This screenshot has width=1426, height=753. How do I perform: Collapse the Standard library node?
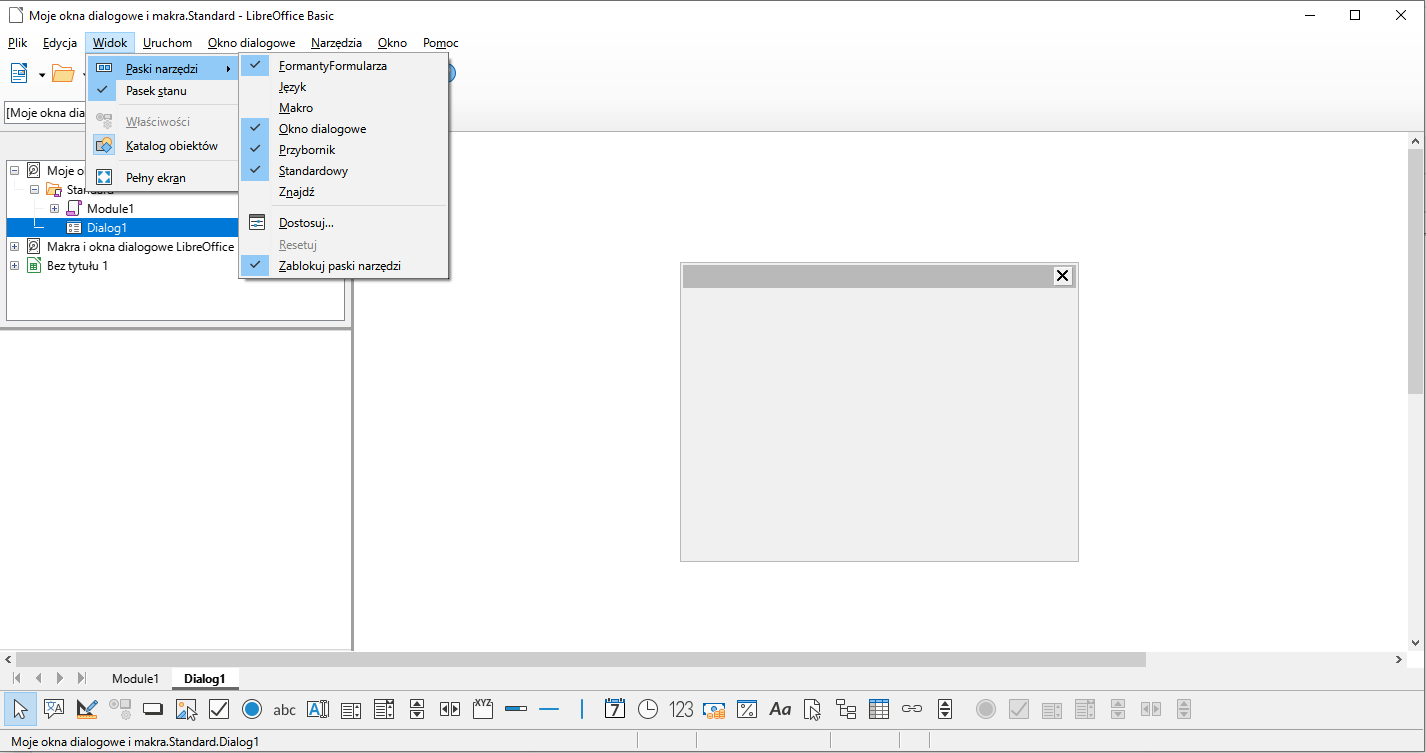[x=35, y=190]
